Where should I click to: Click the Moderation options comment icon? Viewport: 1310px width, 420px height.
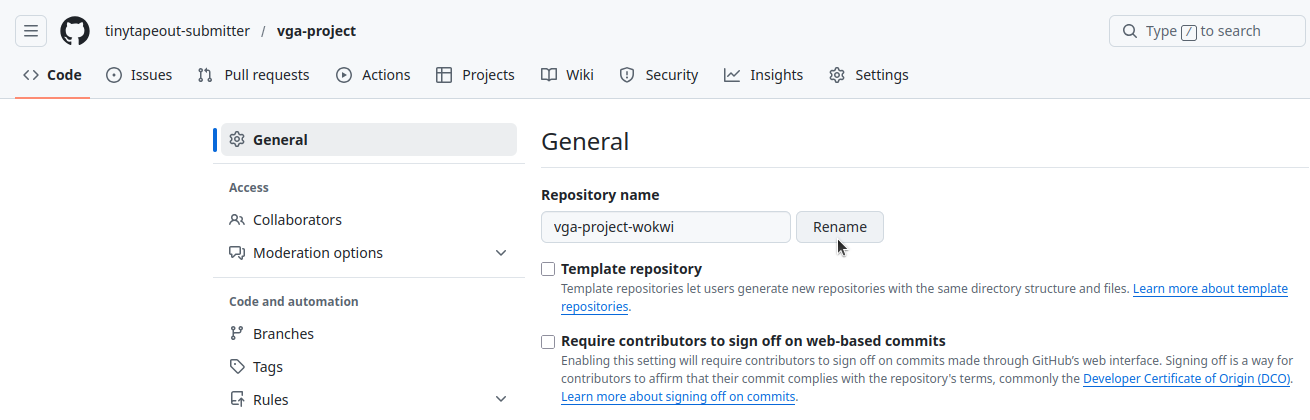[237, 253]
